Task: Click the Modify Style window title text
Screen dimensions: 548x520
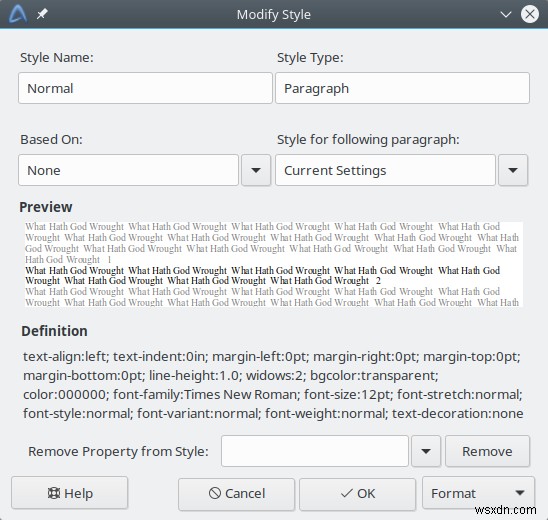Action: 274,15
